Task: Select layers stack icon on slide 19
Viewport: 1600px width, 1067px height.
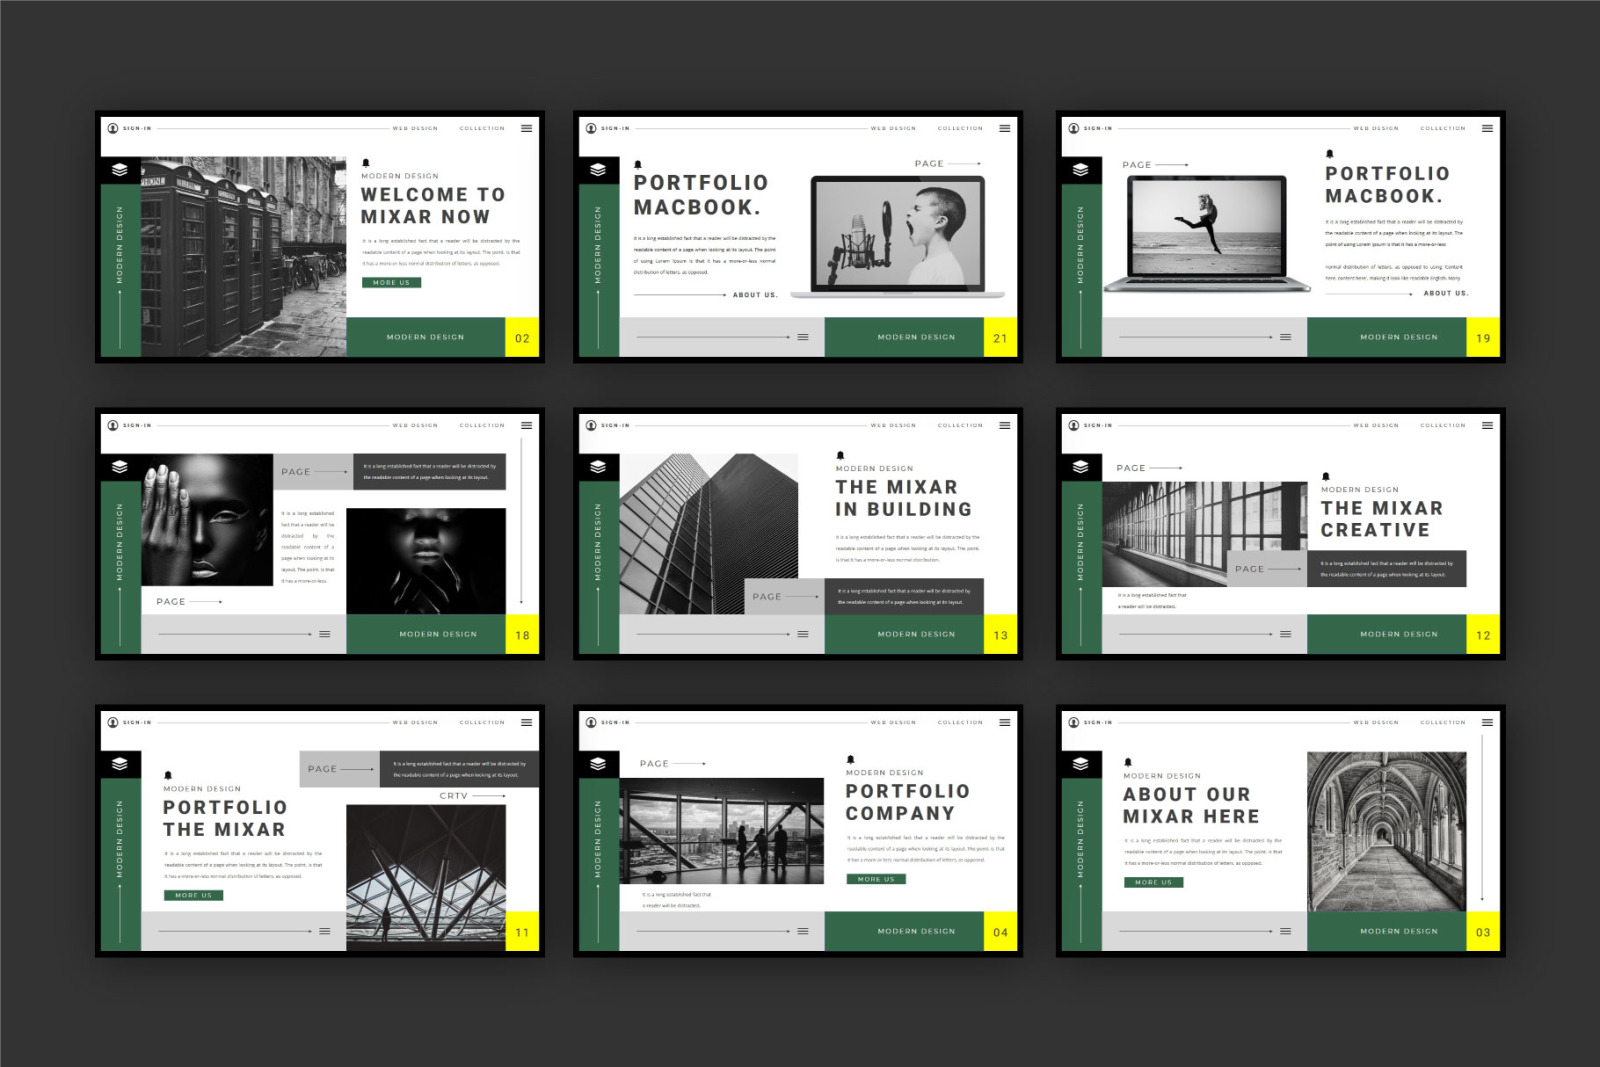Action: pos(1080,170)
